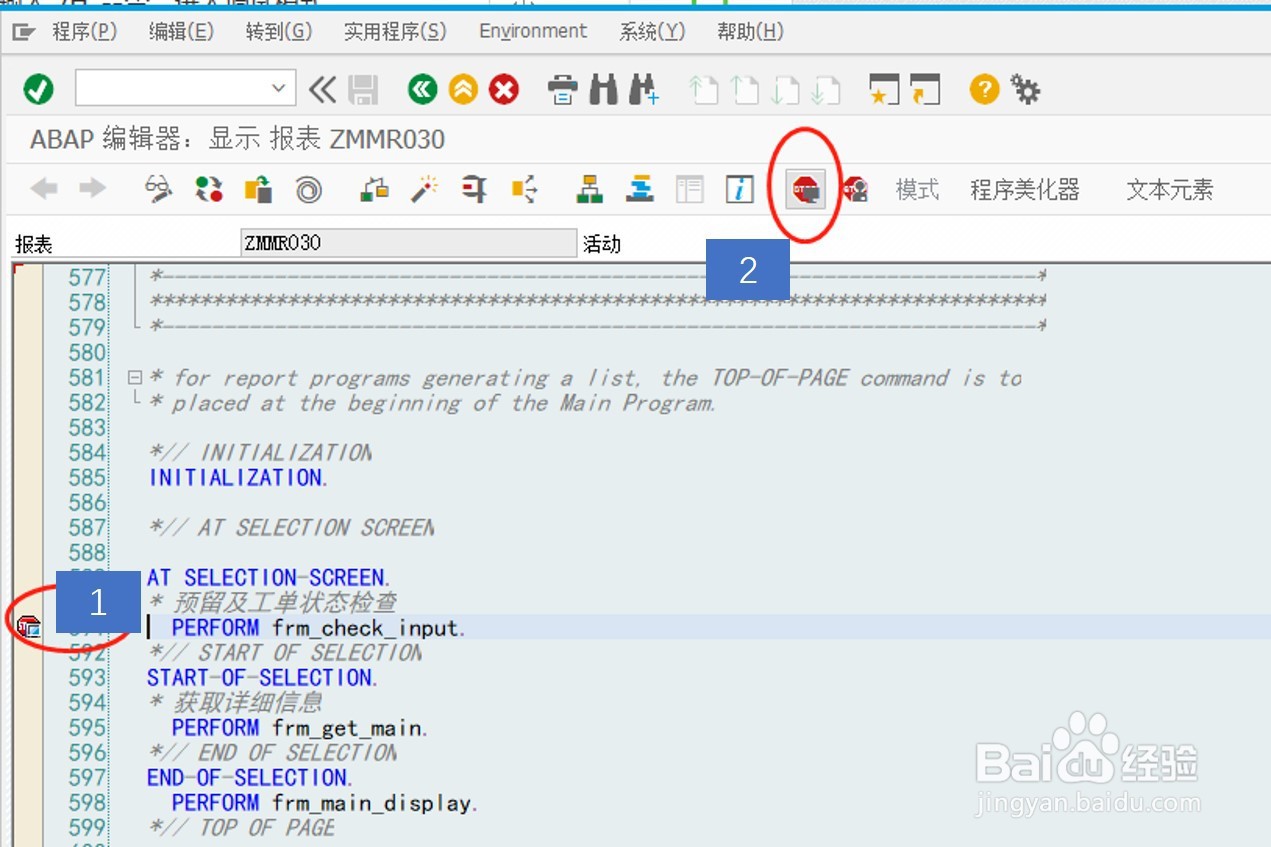Toggle the display/change mode eyeglasses icon
The image size is (1271, 847).
pyautogui.click(x=157, y=188)
